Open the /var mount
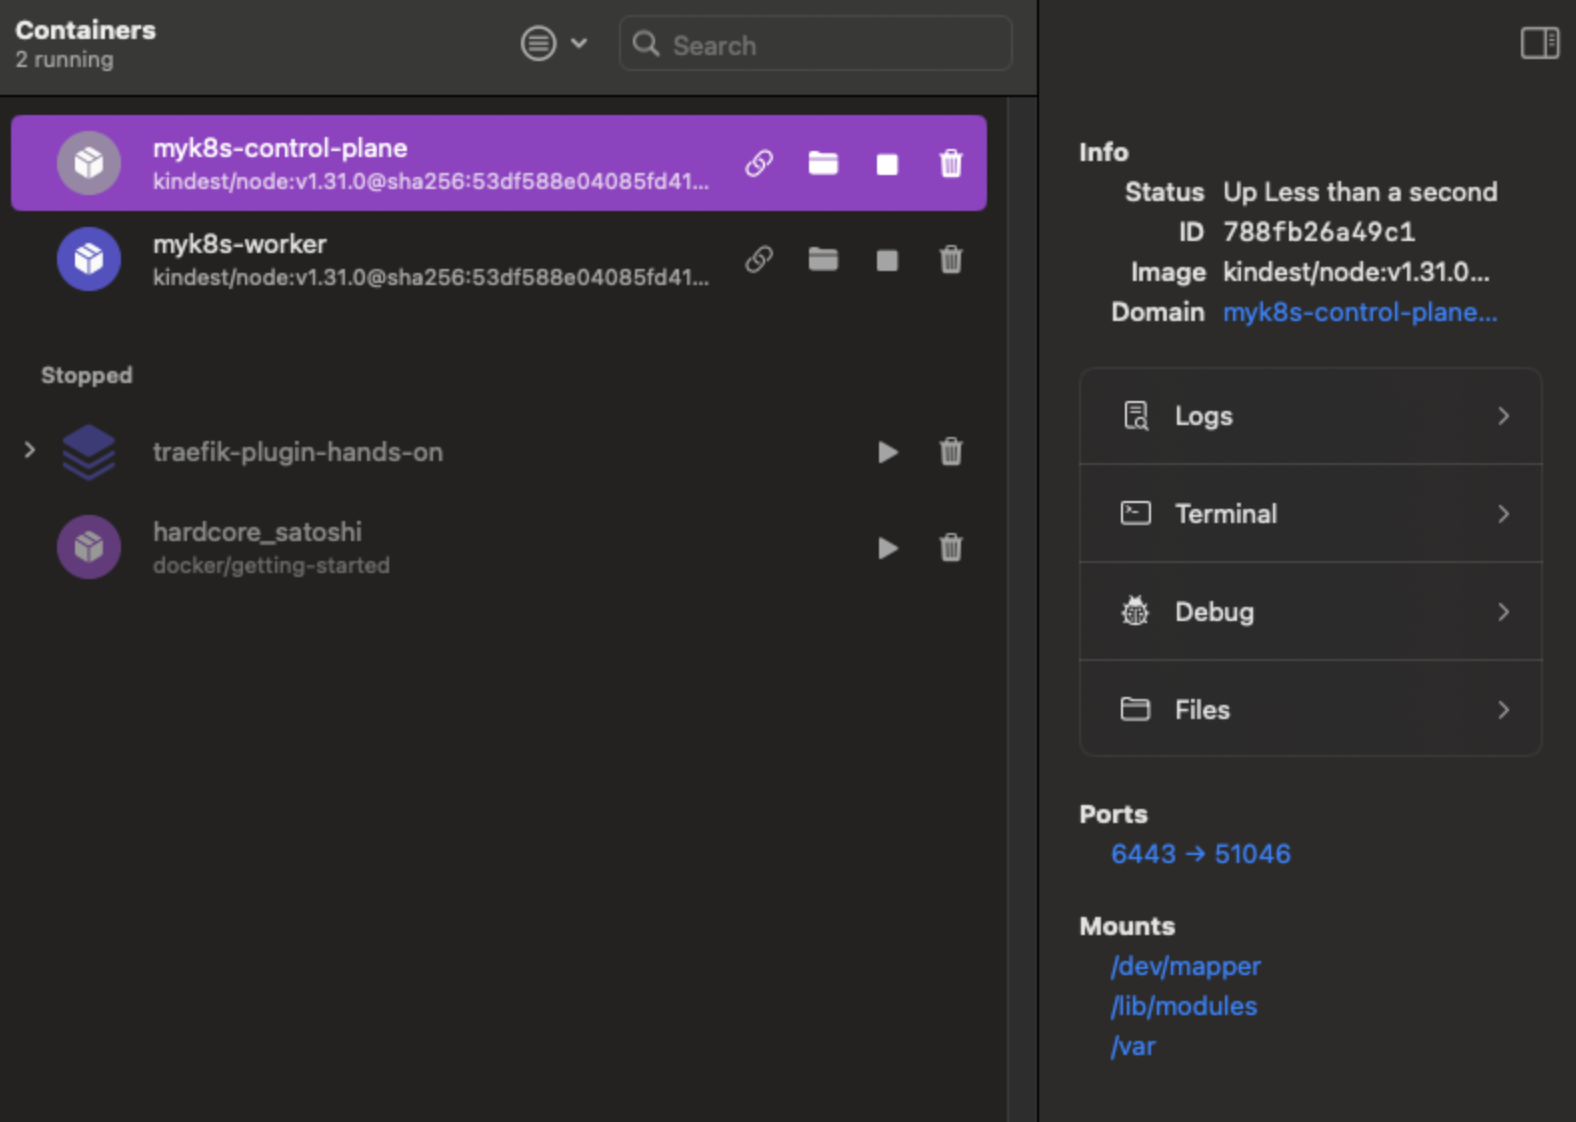Image resolution: width=1576 pixels, height=1122 pixels. (x=1133, y=1046)
